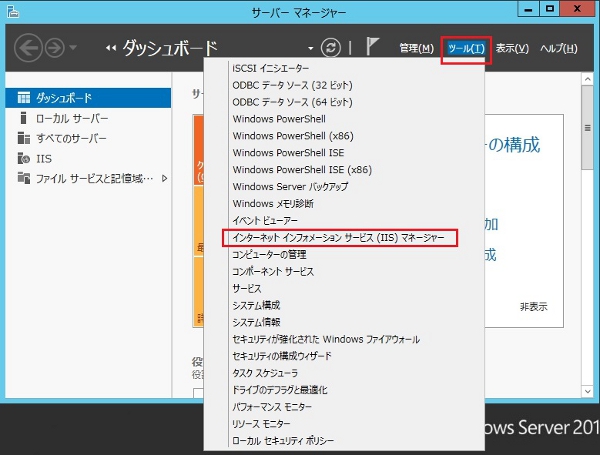Click the vertical scrollbar thumb
This screenshot has width=600, height=455.
(587, 127)
